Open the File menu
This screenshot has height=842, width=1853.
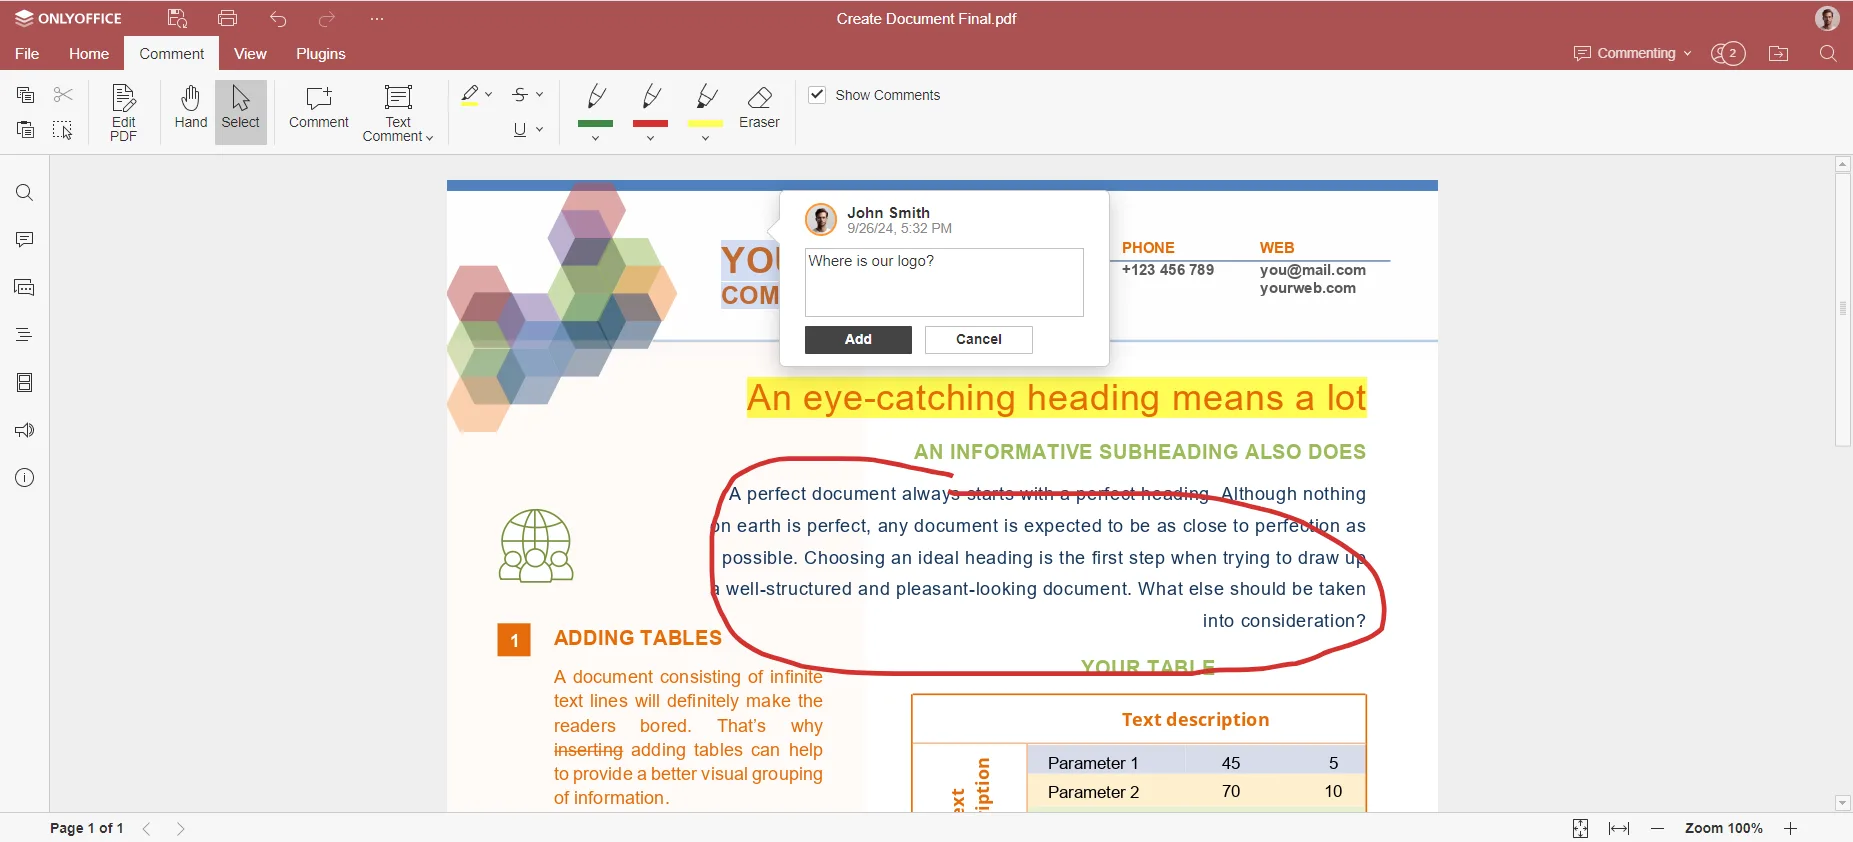click(27, 54)
